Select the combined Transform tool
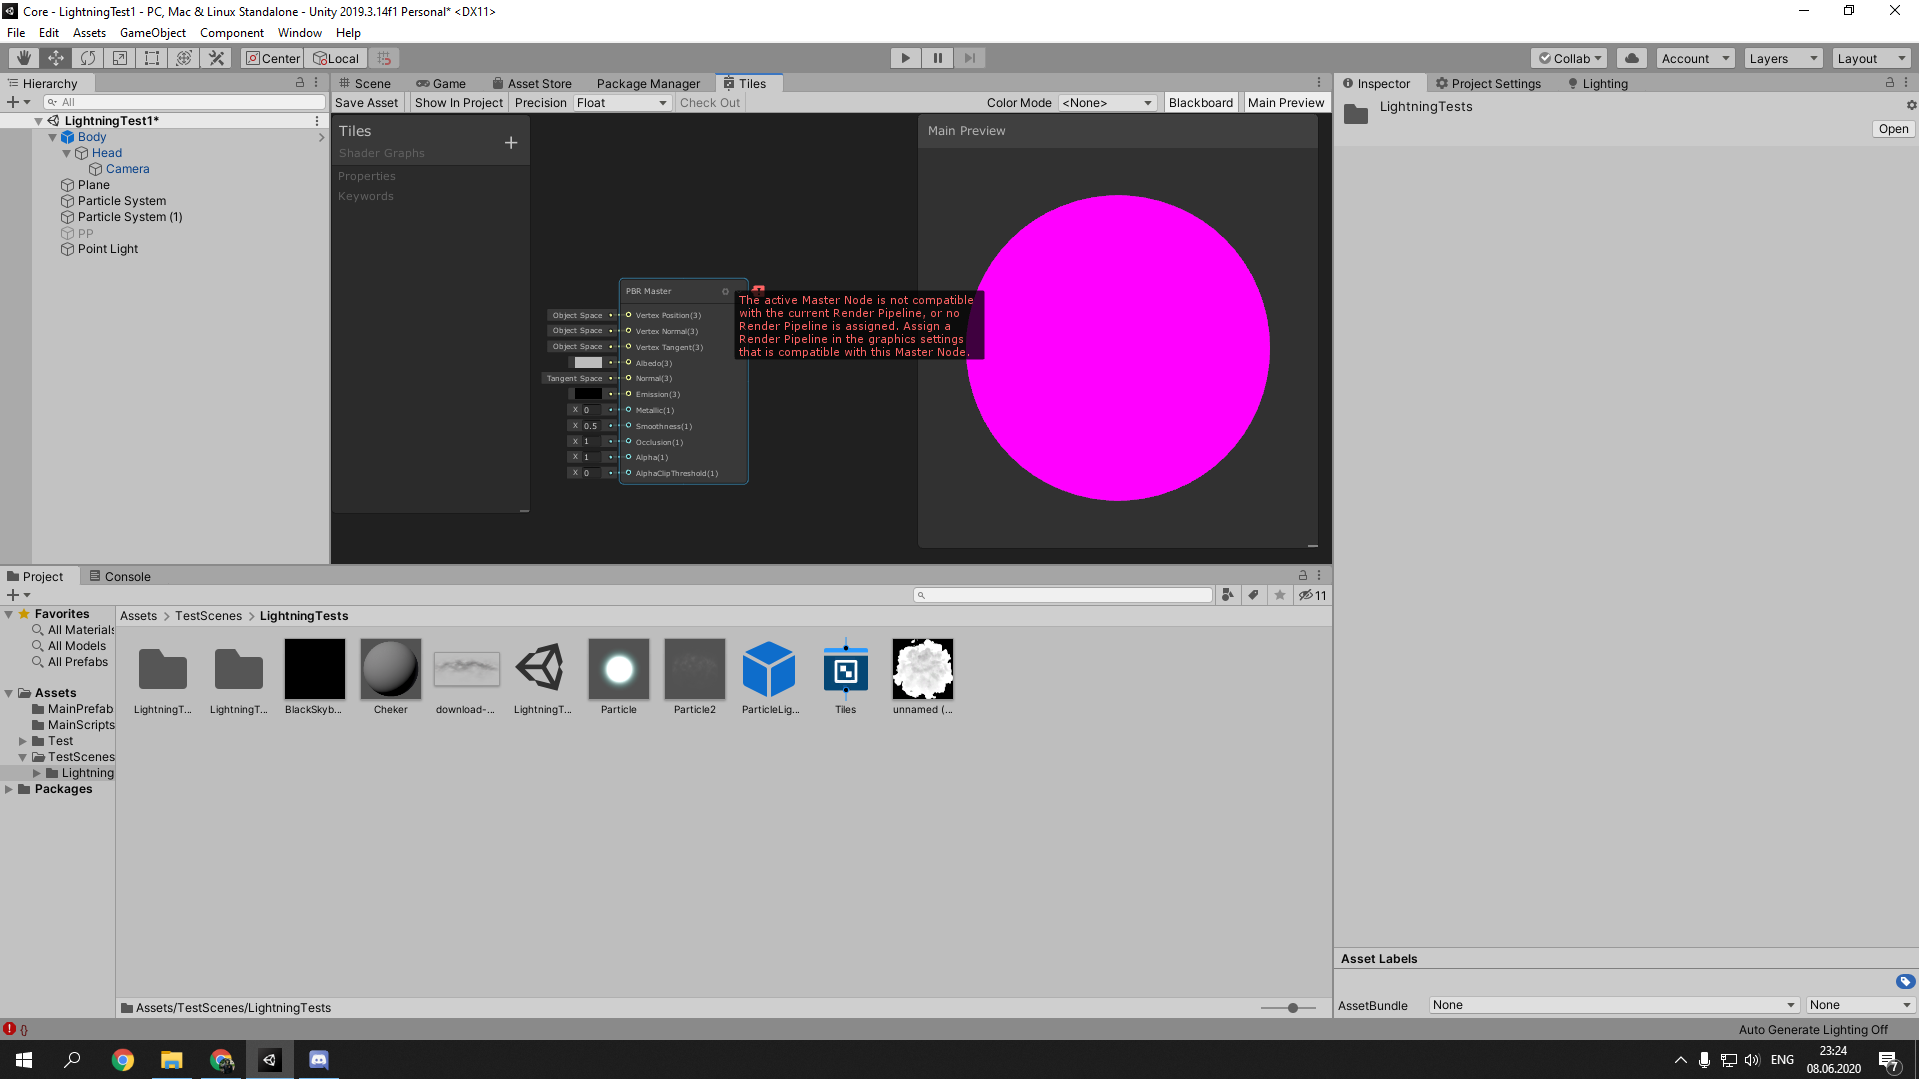This screenshot has height=1079, width=1919. [x=184, y=58]
